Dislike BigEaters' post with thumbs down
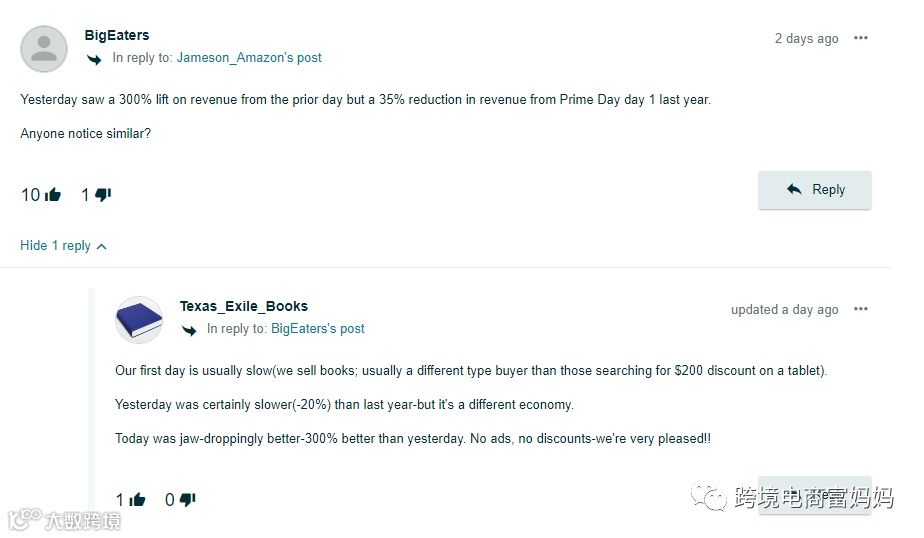This screenshot has height=538, width=924. click(103, 195)
